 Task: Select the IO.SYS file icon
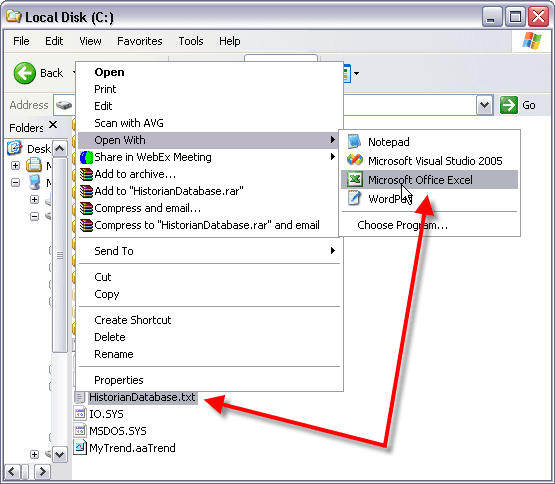click(x=80, y=414)
